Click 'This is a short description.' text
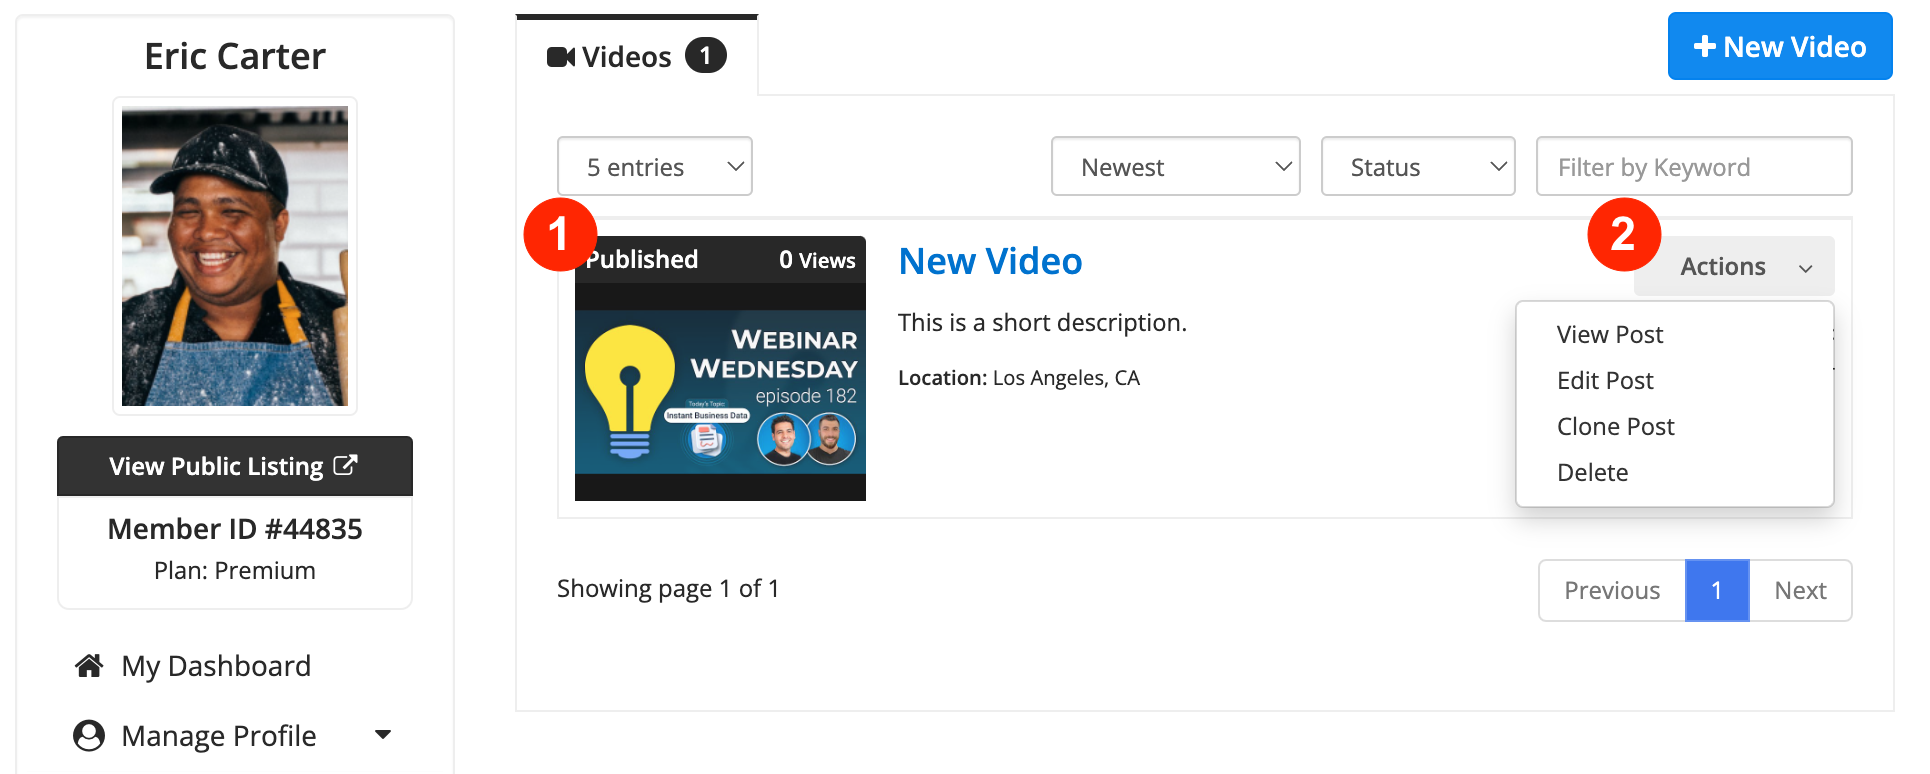The image size is (1930, 774). 1042,322
